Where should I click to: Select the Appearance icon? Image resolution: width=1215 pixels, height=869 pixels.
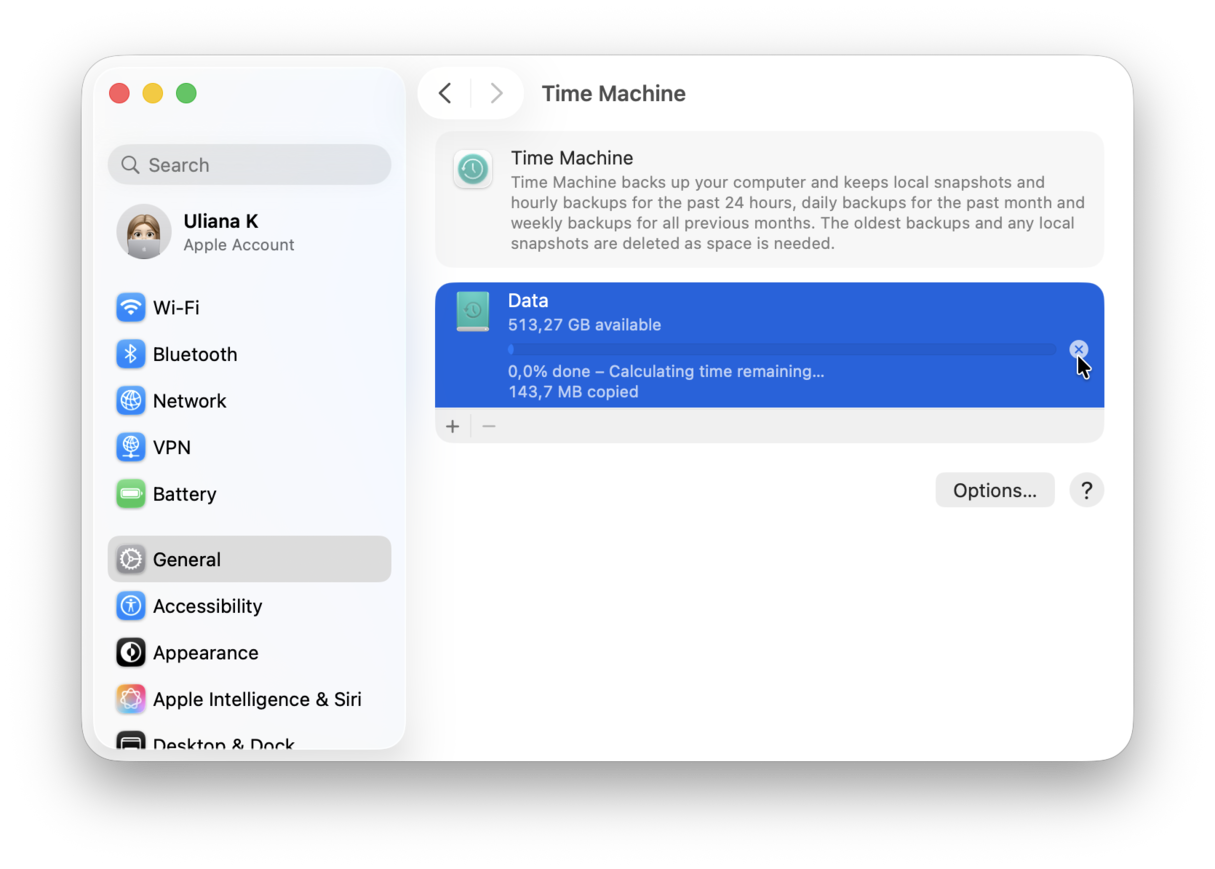click(131, 652)
